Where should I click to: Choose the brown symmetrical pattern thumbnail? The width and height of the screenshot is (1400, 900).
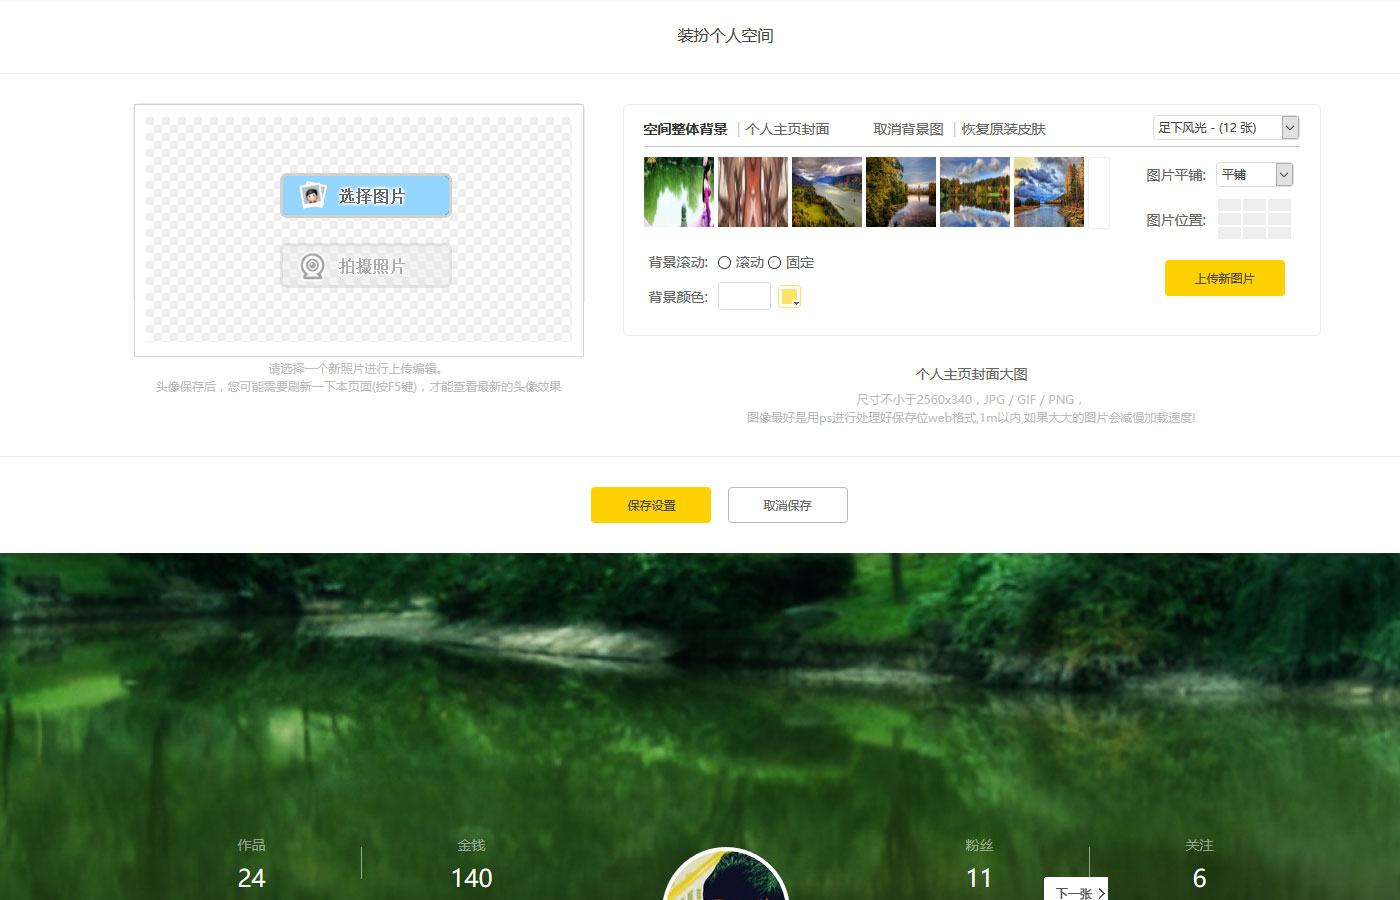tap(752, 192)
